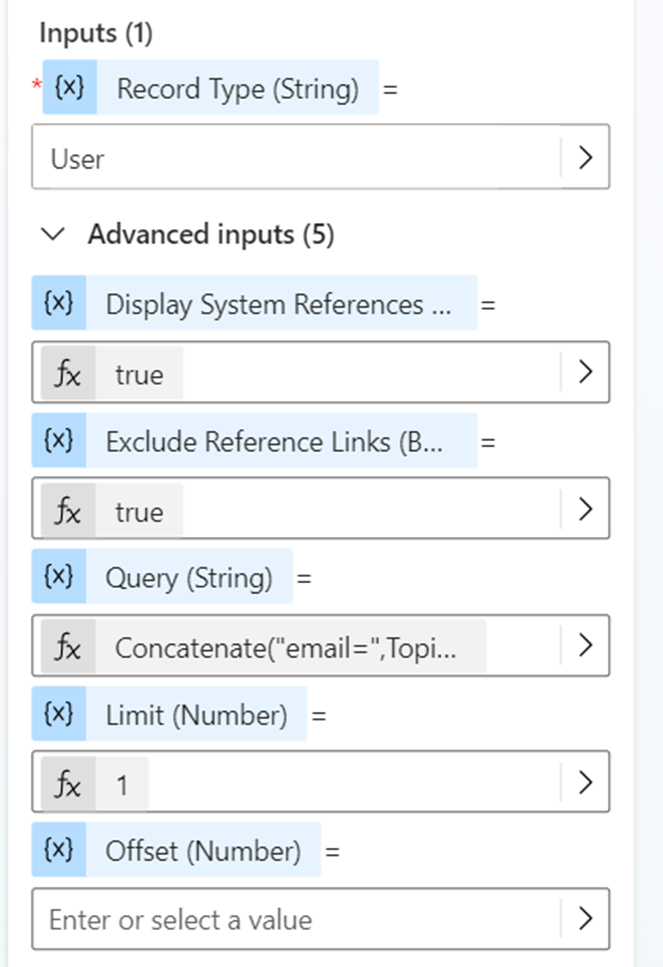
Task: Click the variable icon beside Record Type
Action: tap(68, 89)
